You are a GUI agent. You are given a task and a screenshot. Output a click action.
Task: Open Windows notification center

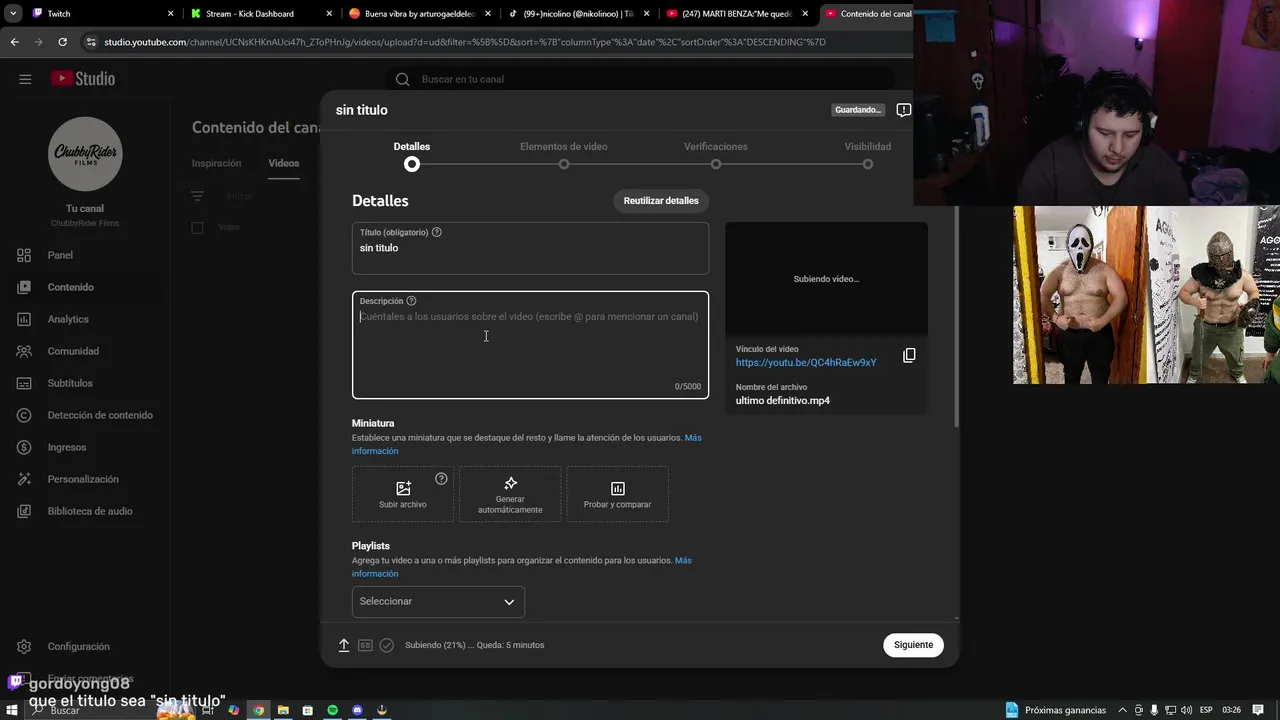(1259, 710)
